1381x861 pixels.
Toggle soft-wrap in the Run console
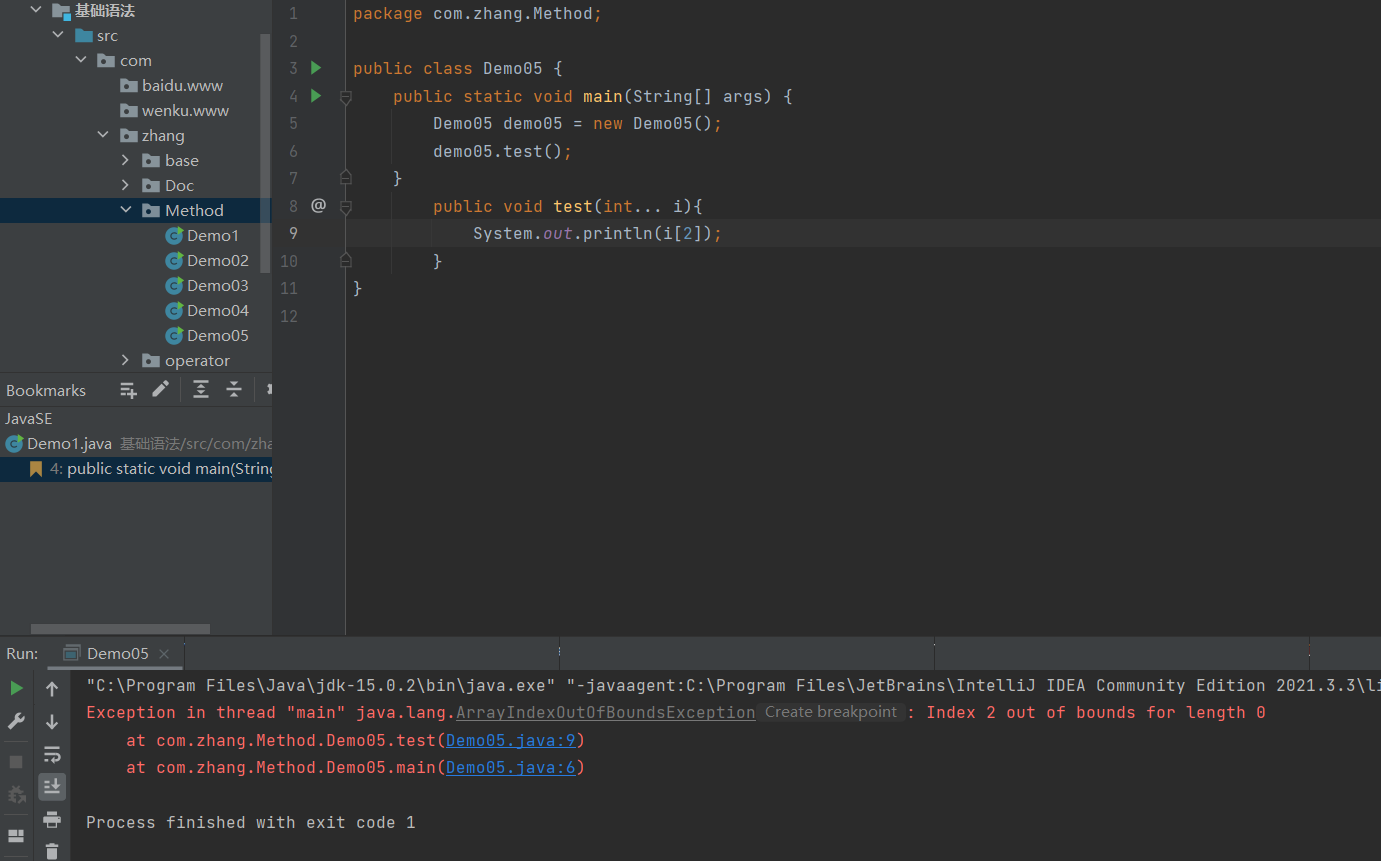(x=52, y=755)
